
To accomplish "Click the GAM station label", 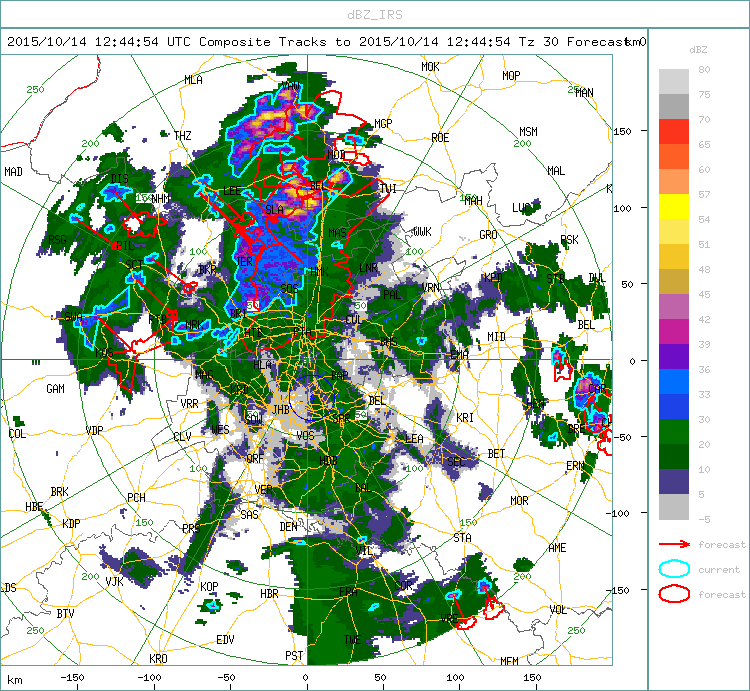I will tap(55, 389).
